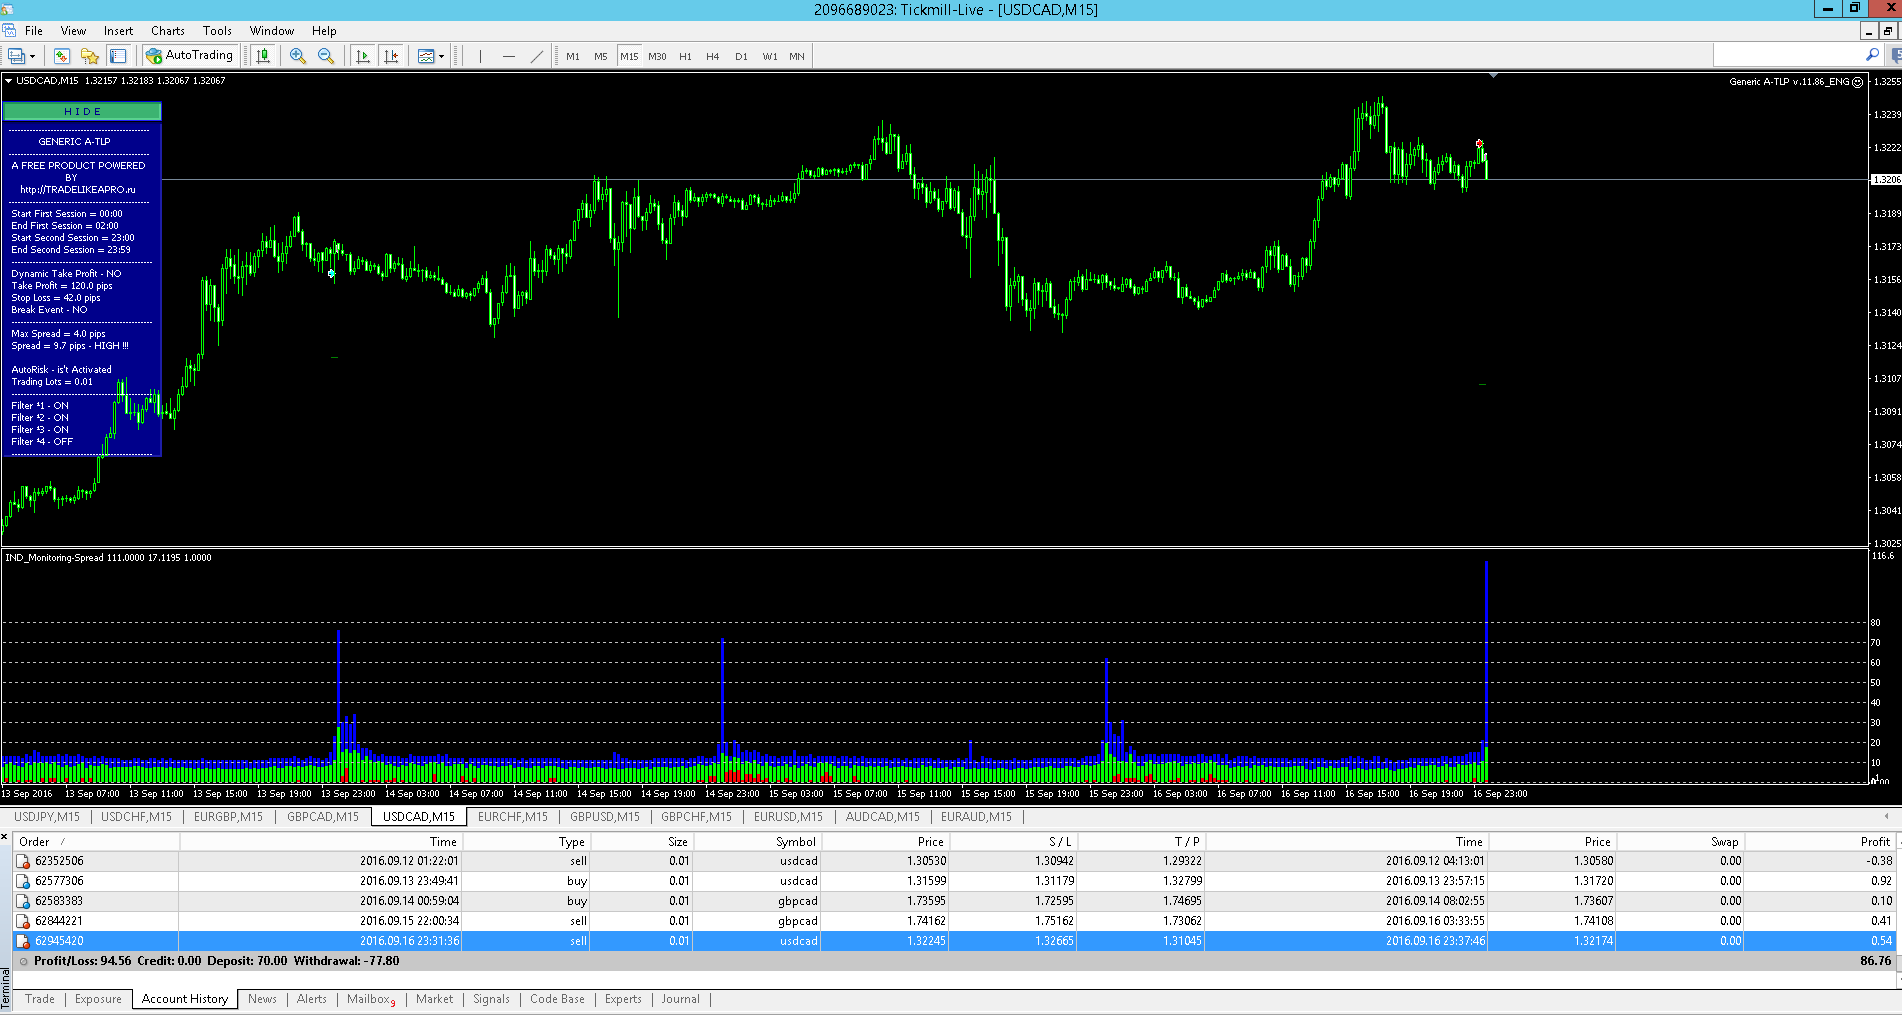Viewport: 1902px width, 1015px height.
Task: Open the Insert menu
Action: 118,31
